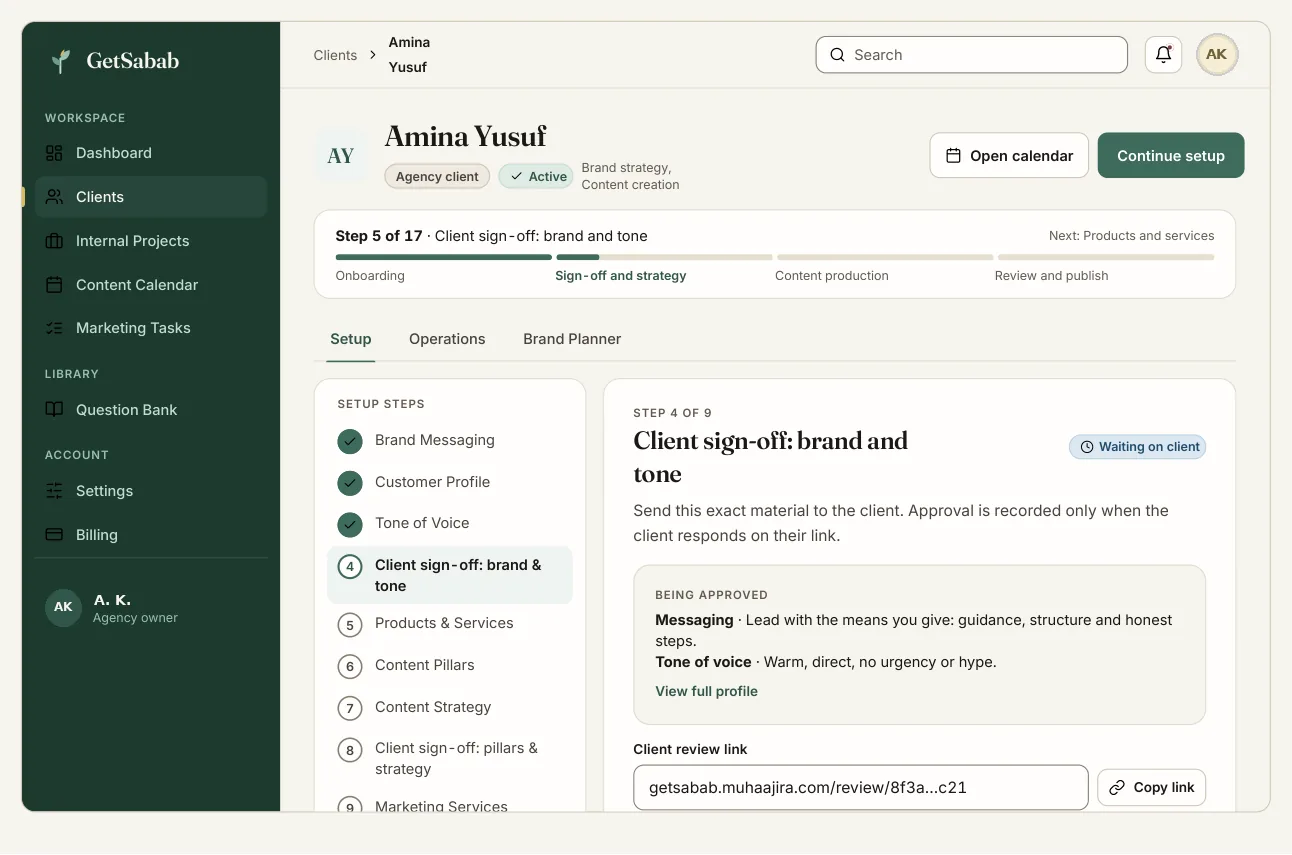Open Marketing Tasks from sidebar

click(x=151, y=328)
